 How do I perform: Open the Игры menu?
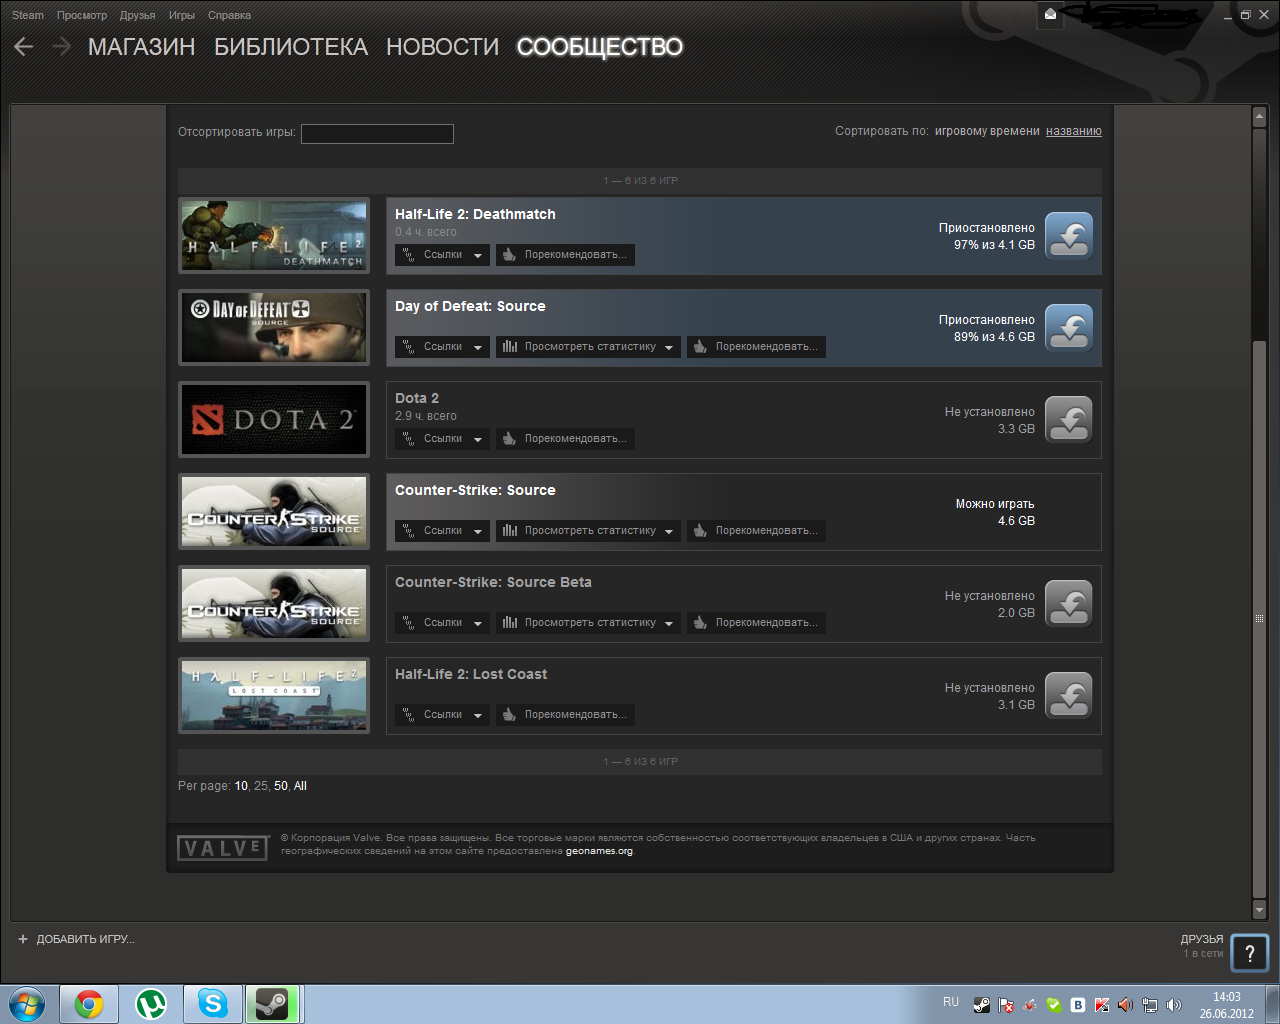182,15
